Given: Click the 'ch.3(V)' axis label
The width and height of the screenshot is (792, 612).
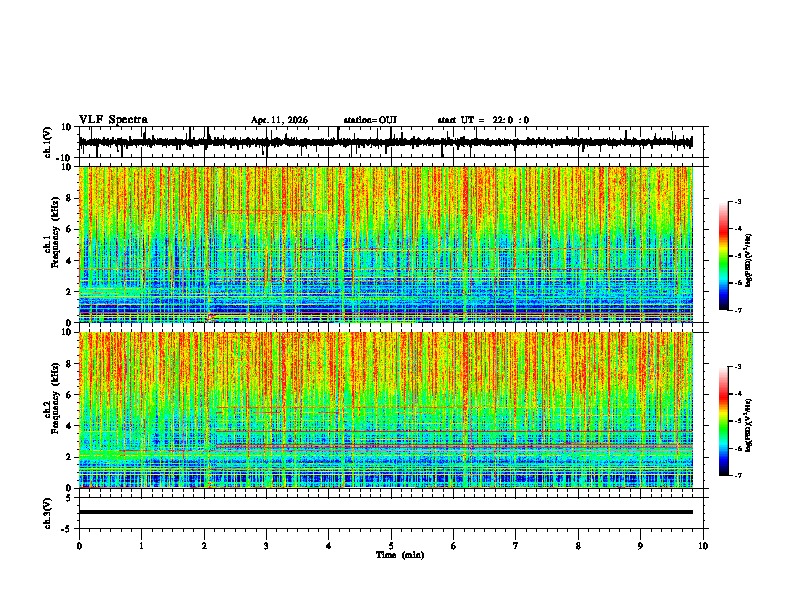Looking at the screenshot, I should (48, 513).
